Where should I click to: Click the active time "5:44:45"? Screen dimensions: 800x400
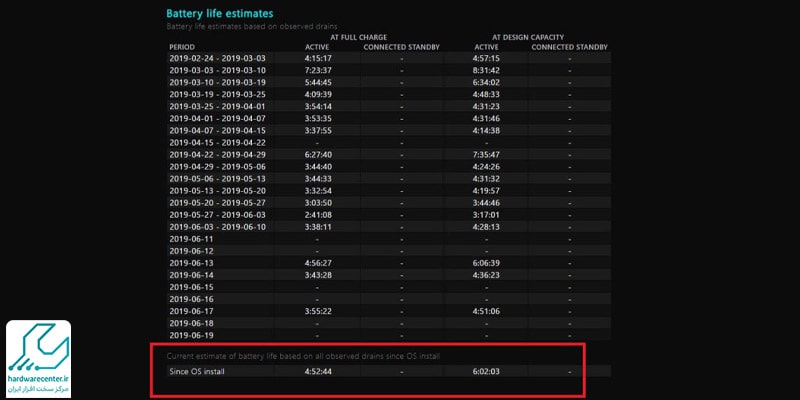point(318,83)
